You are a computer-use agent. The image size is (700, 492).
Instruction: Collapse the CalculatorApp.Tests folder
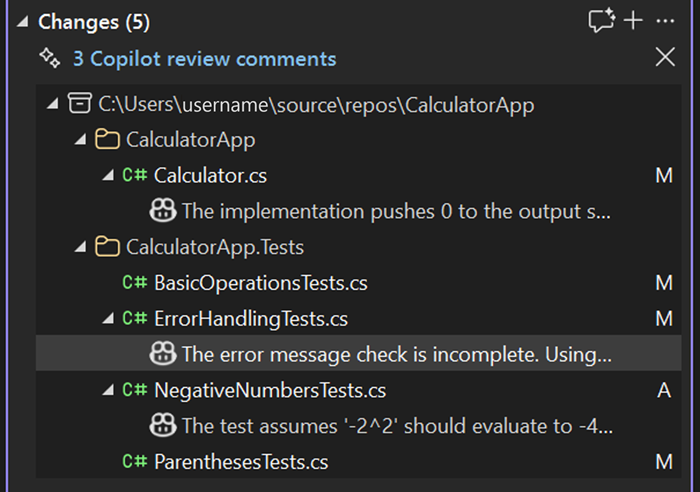[x=80, y=247]
